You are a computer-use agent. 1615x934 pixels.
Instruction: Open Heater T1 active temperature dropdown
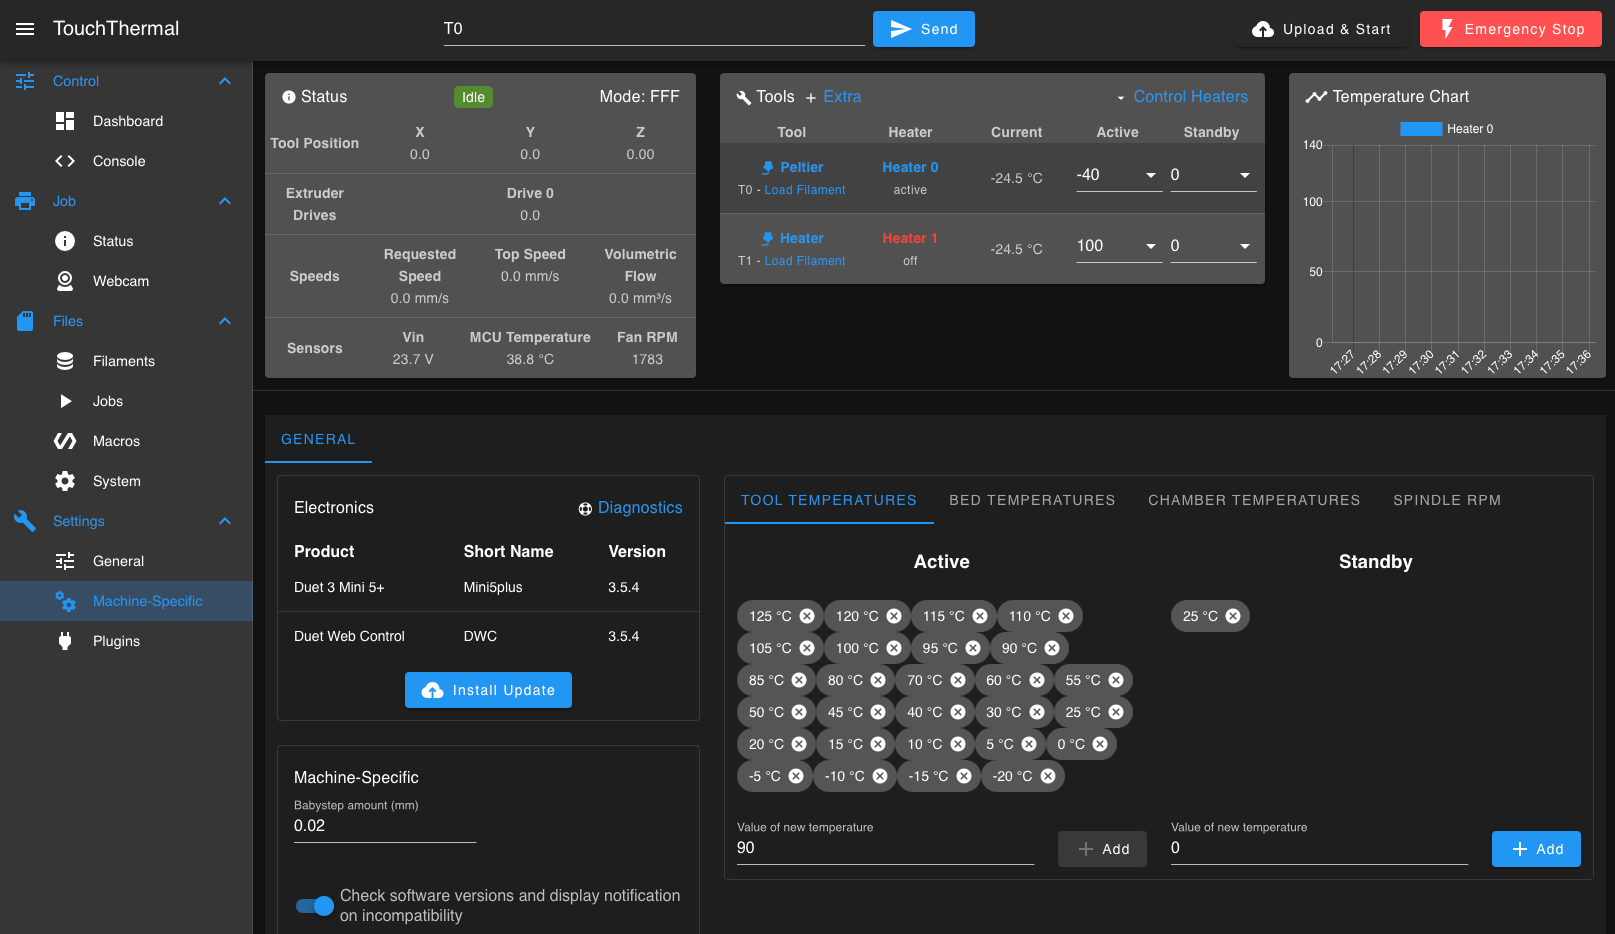(x=1151, y=246)
